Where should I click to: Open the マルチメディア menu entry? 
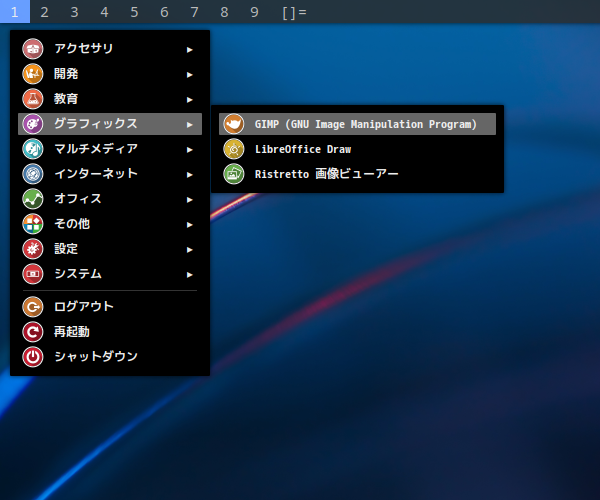coord(110,149)
